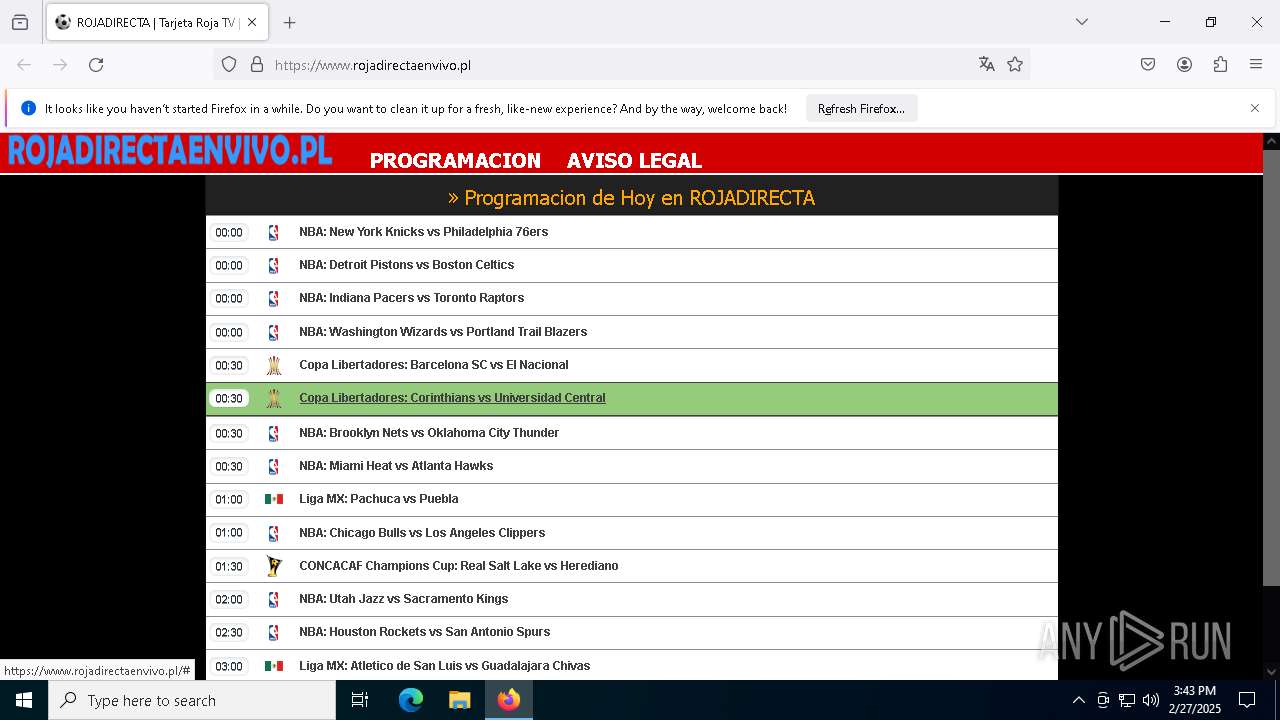Click NBA logo beside Utah Jazz game
This screenshot has width=1280, height=720.
[274, 599]
